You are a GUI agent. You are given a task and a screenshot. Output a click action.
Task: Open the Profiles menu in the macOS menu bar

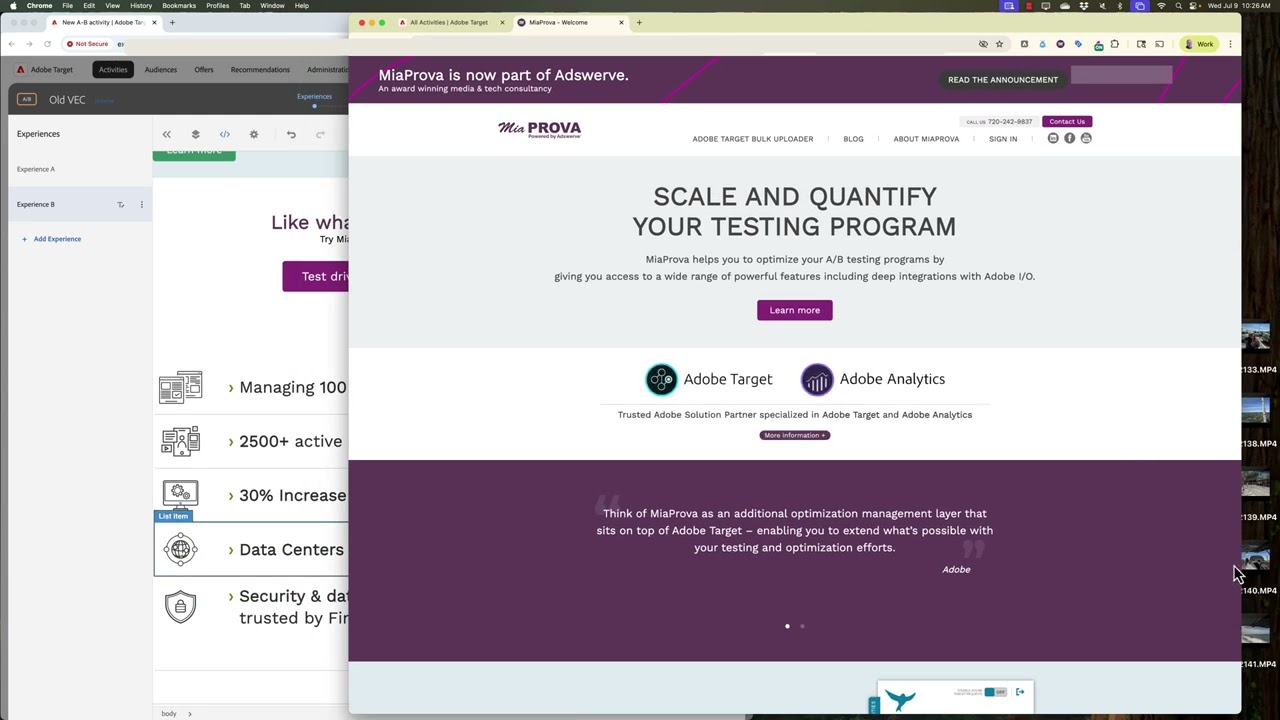click(217, 6)
